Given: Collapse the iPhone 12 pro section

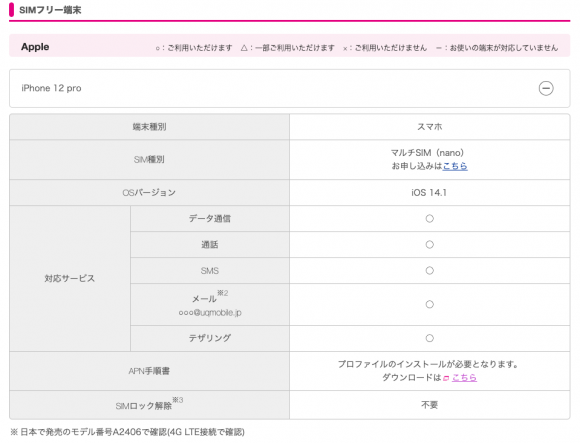Looking at the screenshot, I should [x=546, y=88].
